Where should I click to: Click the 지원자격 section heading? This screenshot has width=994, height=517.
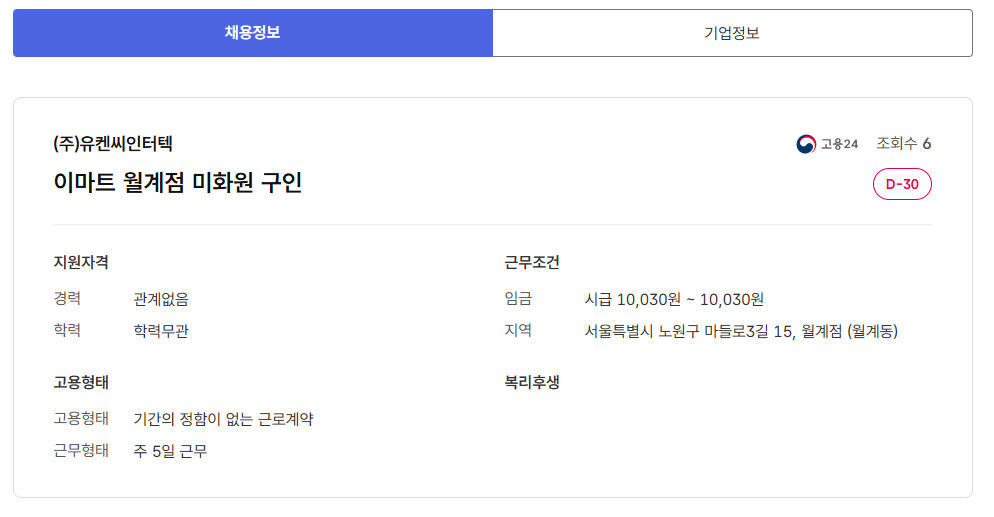81,263
